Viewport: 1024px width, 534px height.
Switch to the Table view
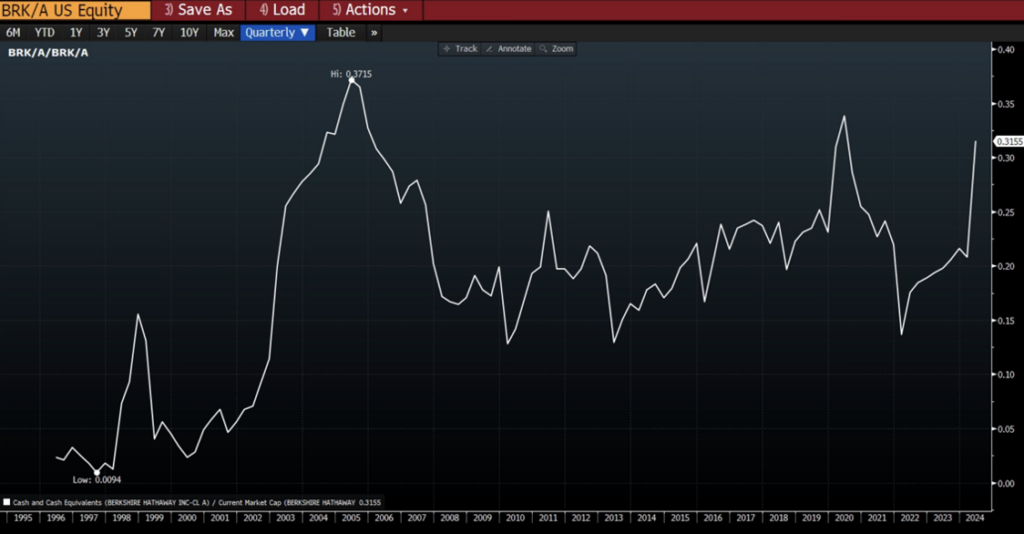tap(340, 32)
